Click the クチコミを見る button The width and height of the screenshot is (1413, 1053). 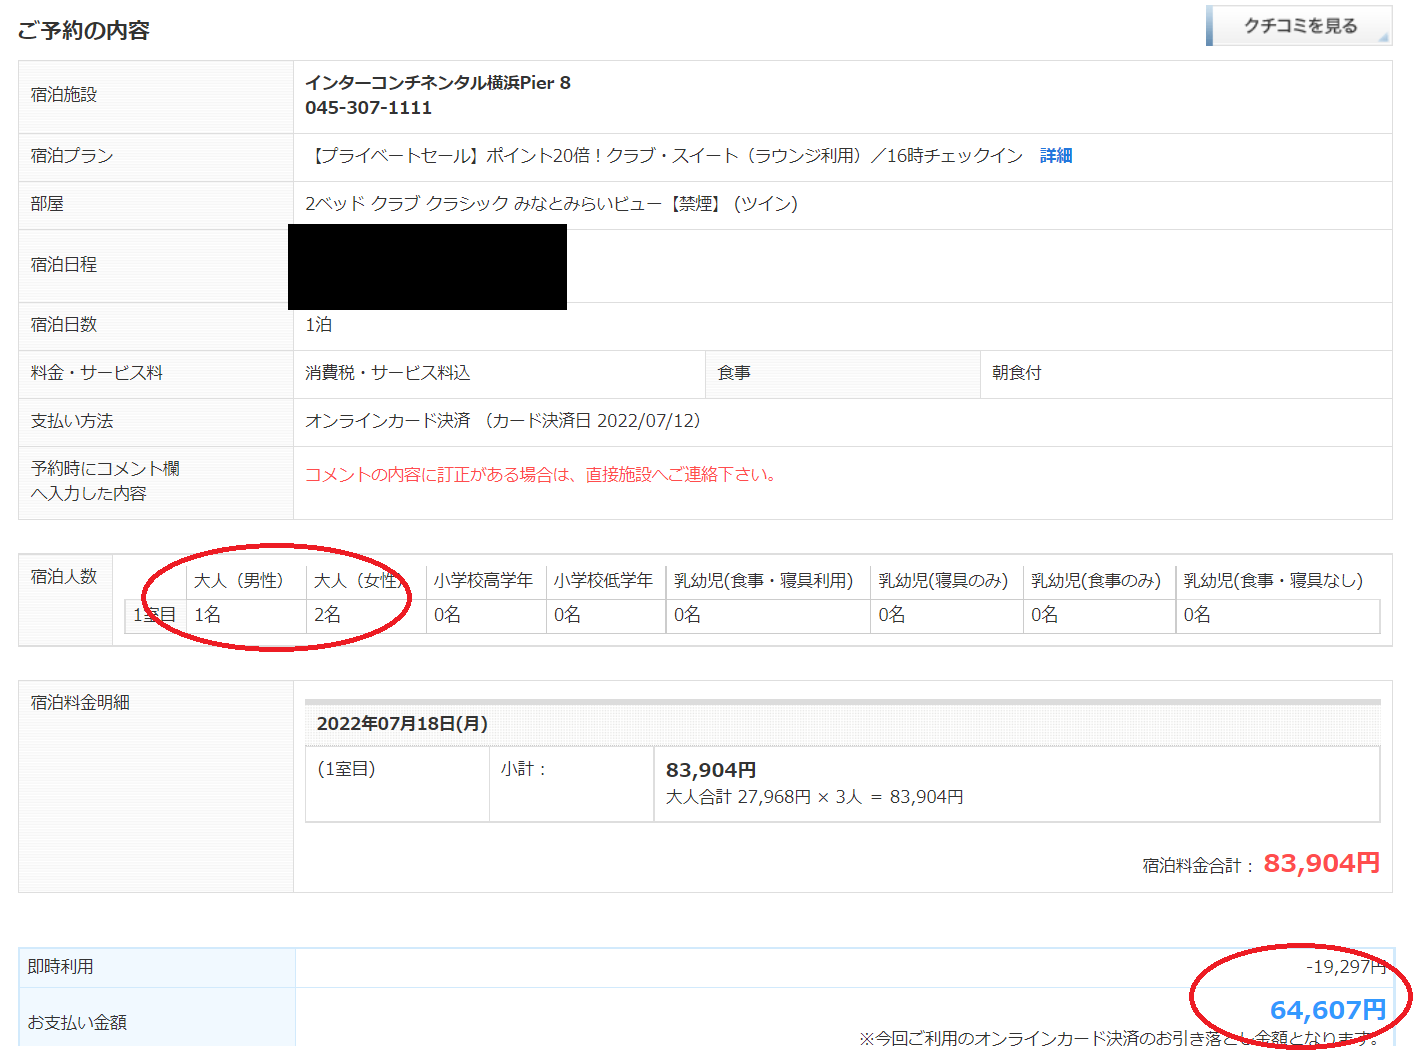(1298, 26)
